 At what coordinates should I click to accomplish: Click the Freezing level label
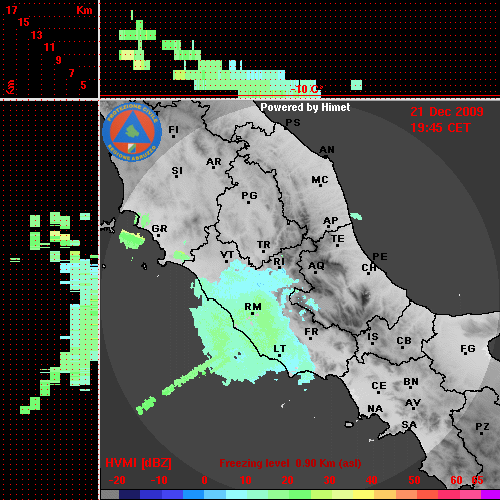point(254,463)
